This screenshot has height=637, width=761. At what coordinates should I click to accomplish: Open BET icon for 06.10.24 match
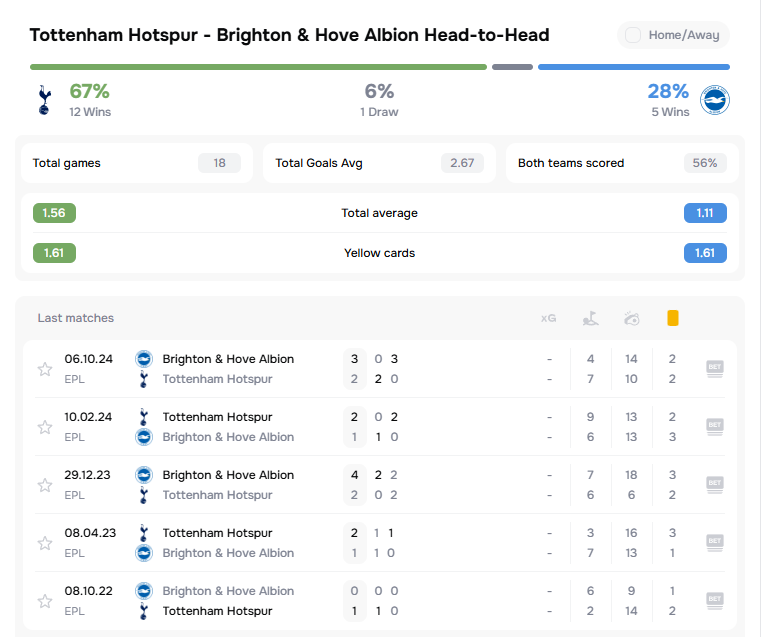pyautogui.click(x=714, y=368)
